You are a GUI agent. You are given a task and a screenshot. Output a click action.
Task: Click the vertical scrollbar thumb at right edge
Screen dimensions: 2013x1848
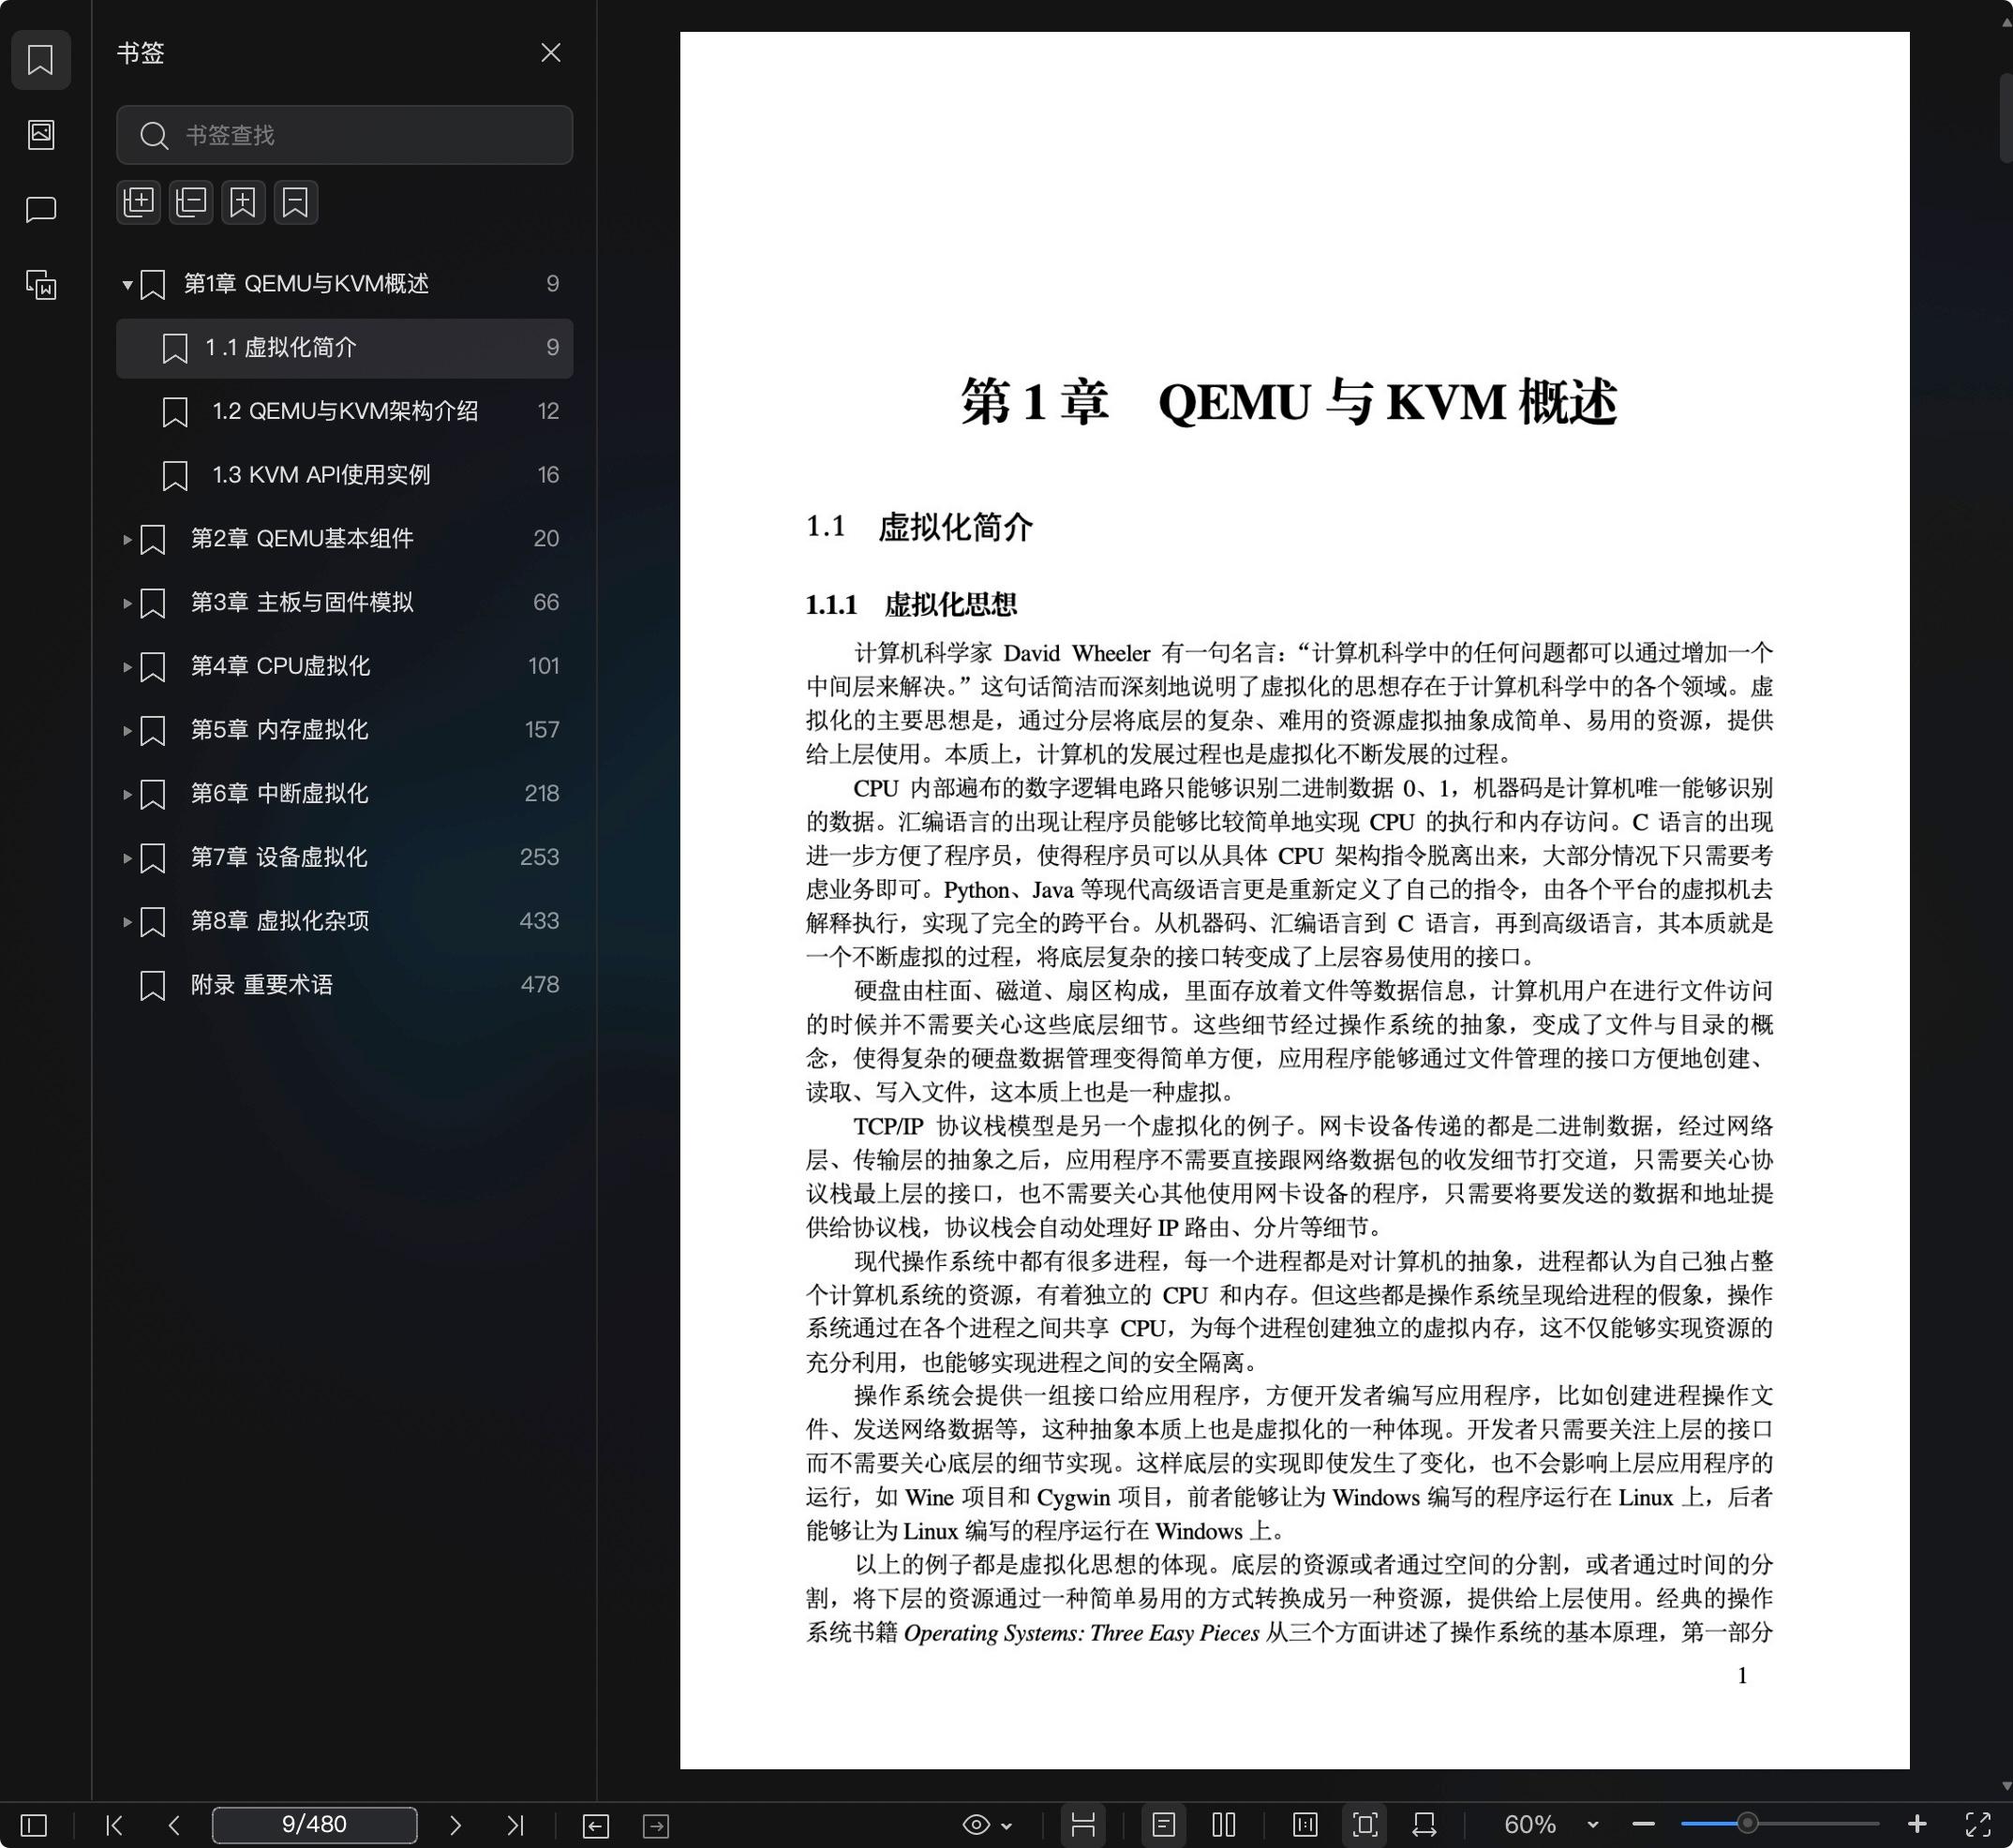2005,117
